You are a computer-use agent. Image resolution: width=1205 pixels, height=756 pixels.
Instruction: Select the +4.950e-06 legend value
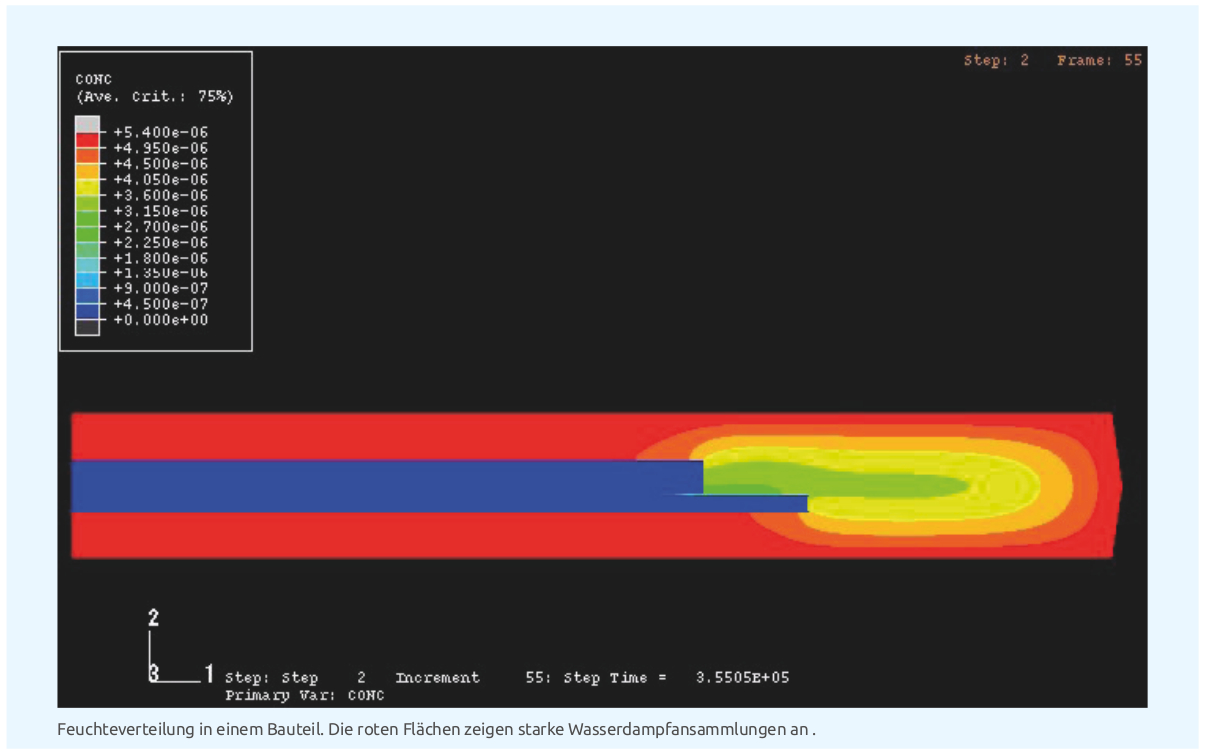(x=161, y=147)
